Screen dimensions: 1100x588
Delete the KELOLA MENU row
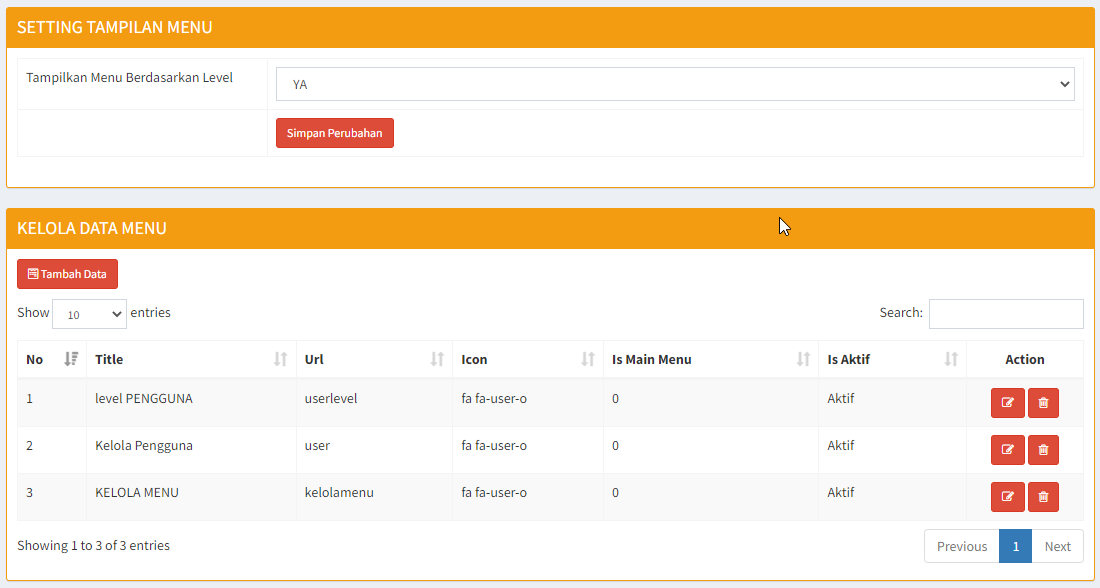click(1043, 497)
